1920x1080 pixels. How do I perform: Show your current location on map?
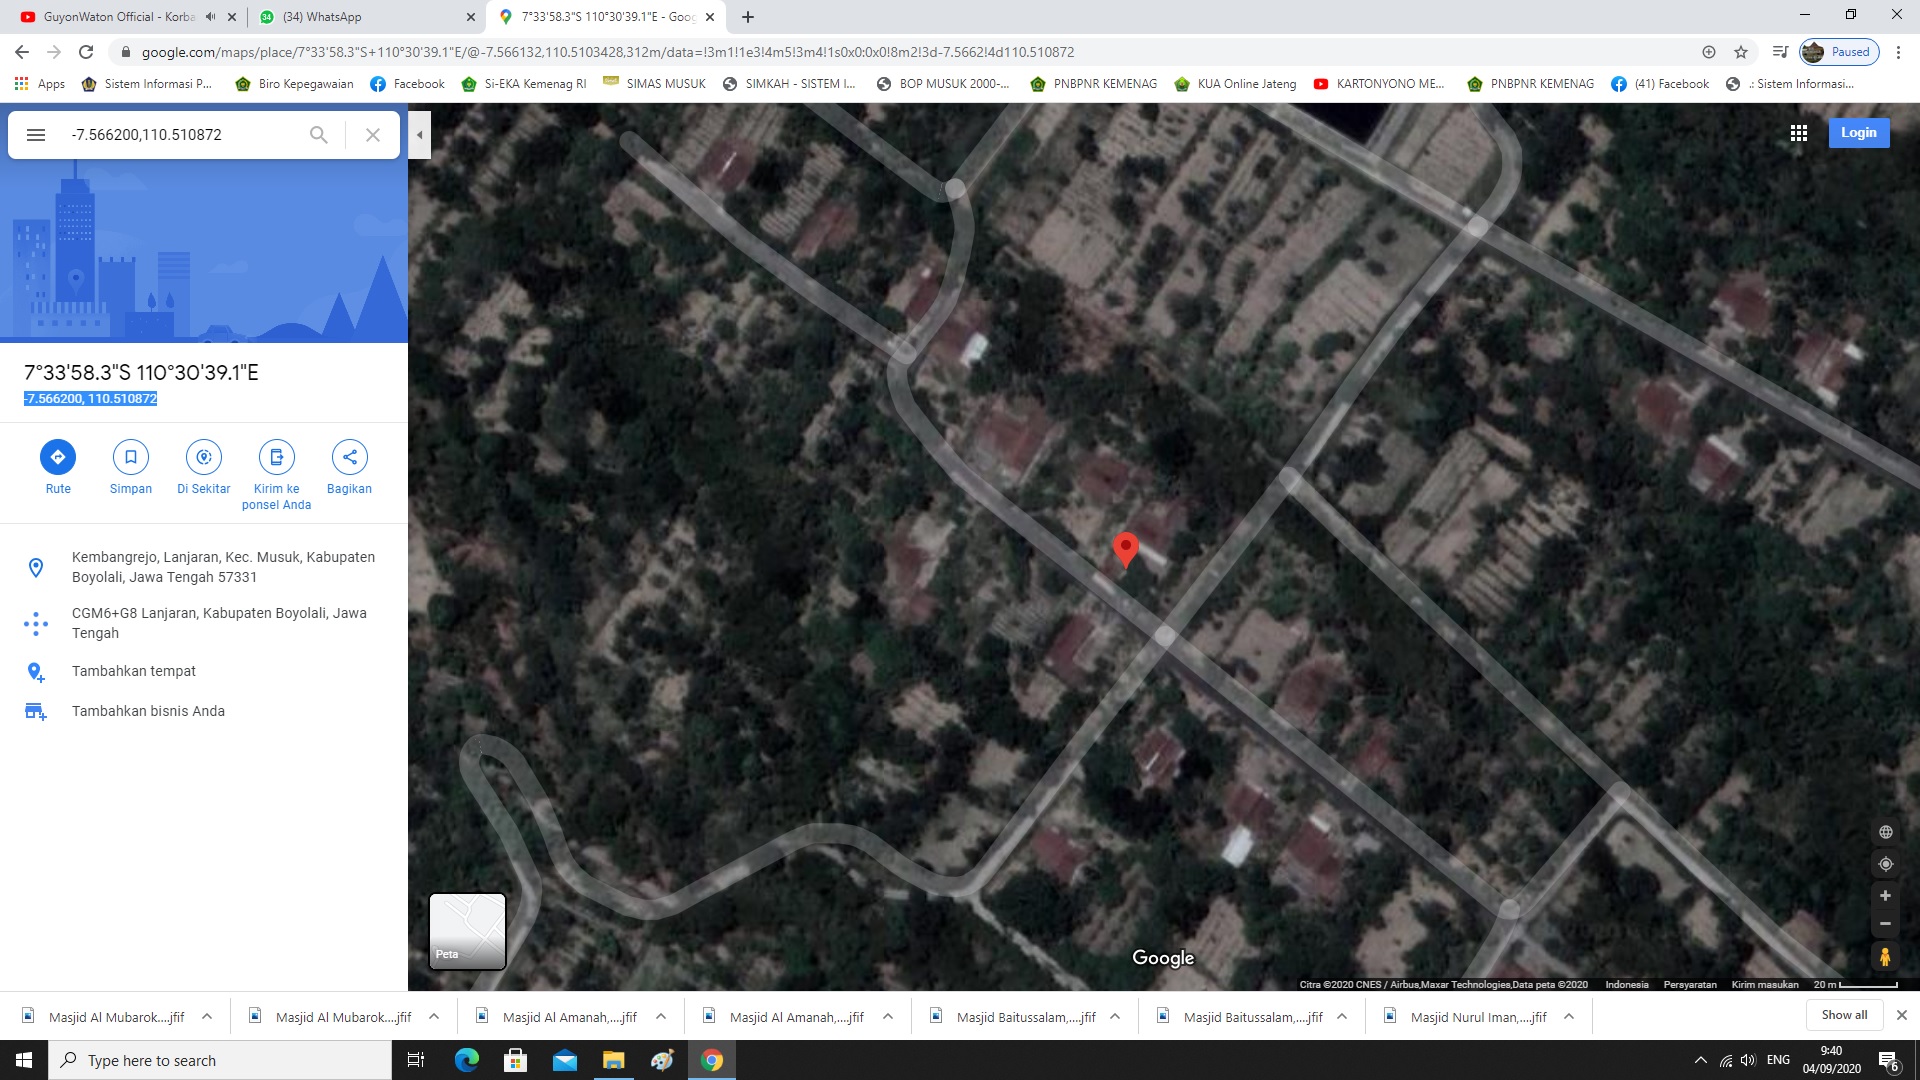coord(1885,864)
